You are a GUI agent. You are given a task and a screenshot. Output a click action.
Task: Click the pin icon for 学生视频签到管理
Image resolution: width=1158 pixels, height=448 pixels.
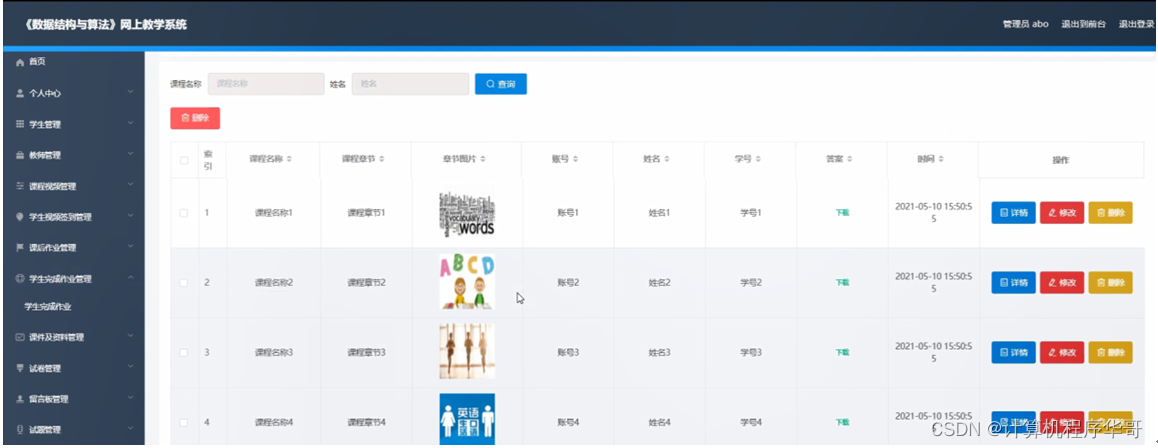tap(20, 217)
